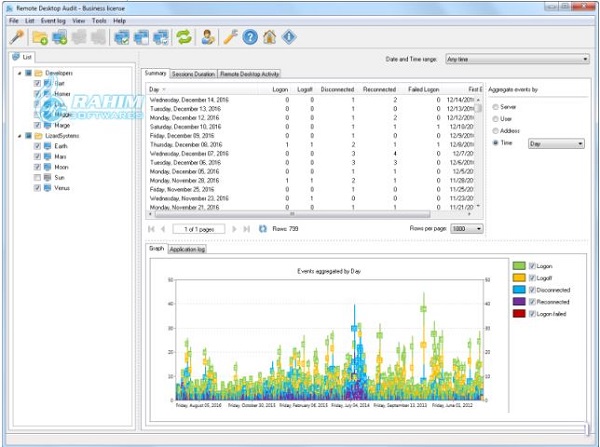Switch to the Application log tab
Viewport: 600px width, 447px height.
coord(187,248)
